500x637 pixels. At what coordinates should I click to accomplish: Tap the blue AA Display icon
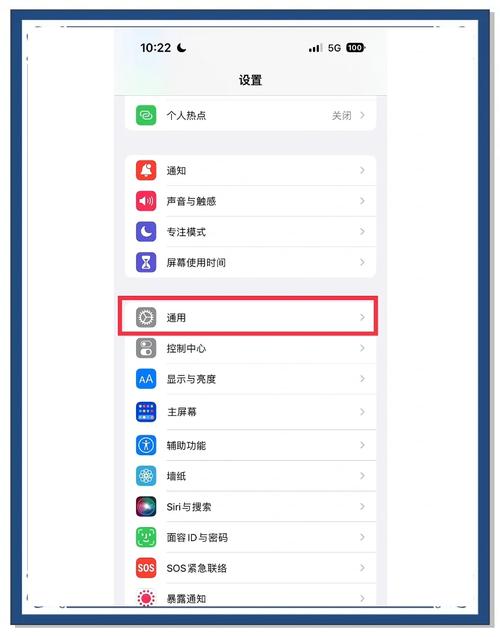tap(146, 379)
